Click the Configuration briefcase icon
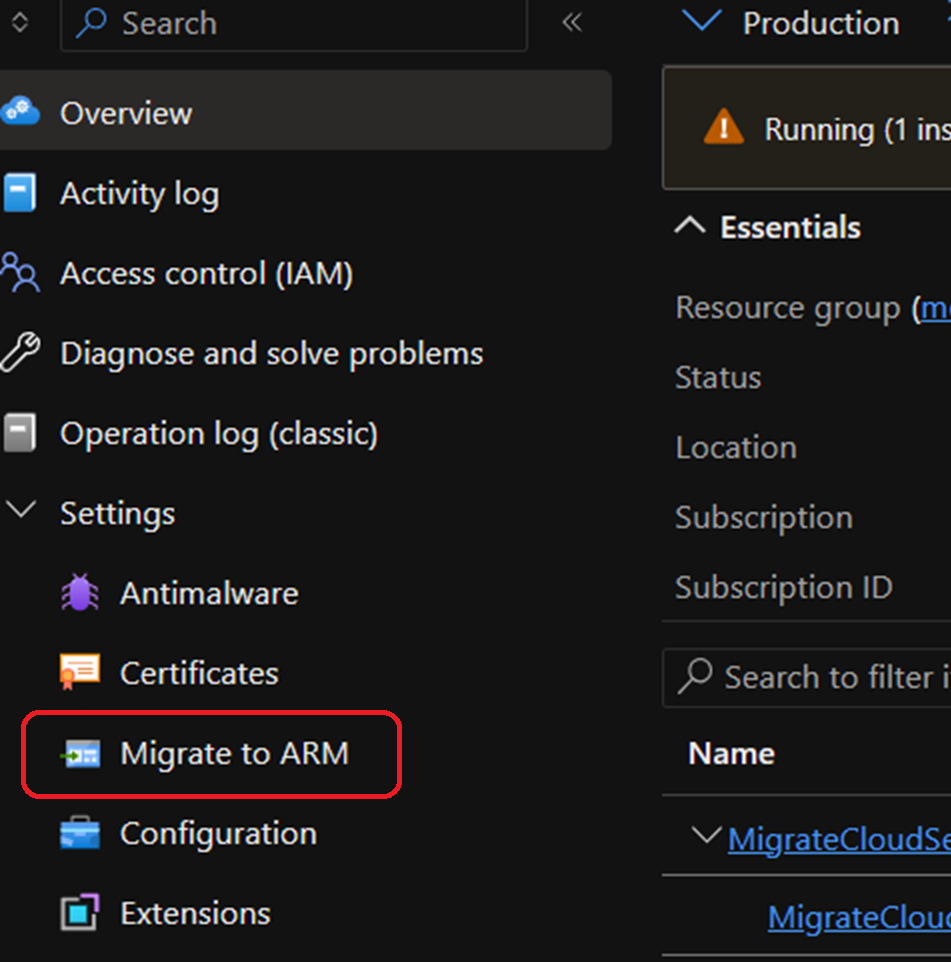This screenshot has height=962, width=951. (80, 833)
